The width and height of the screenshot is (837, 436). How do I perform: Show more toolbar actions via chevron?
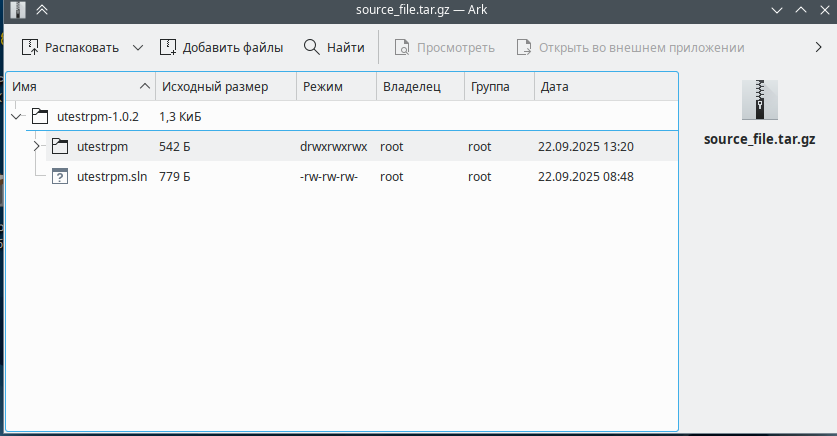[819, 47]
